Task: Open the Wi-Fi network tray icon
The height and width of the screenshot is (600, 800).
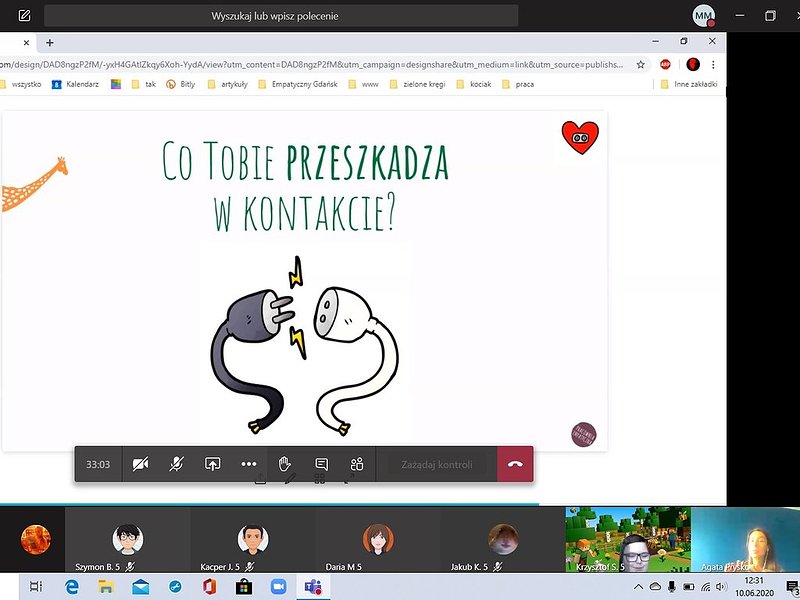Action: point(706,587)
